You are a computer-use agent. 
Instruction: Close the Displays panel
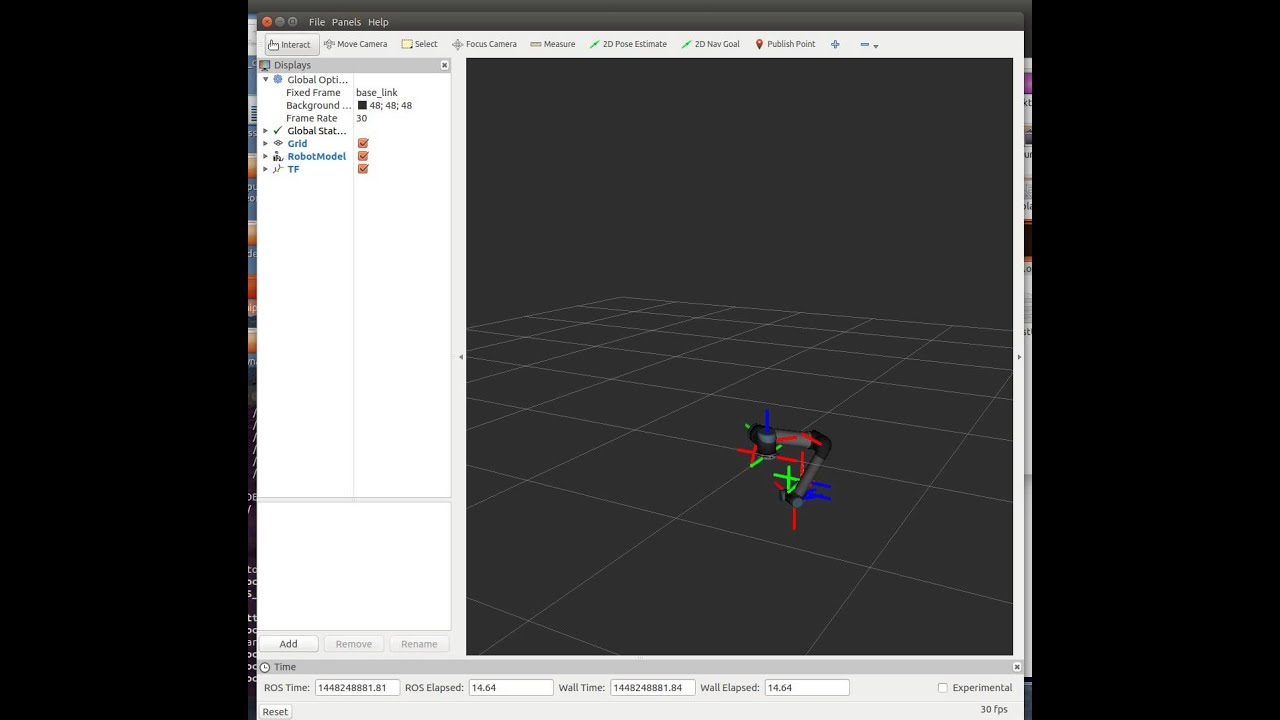(x=445, y=65)
